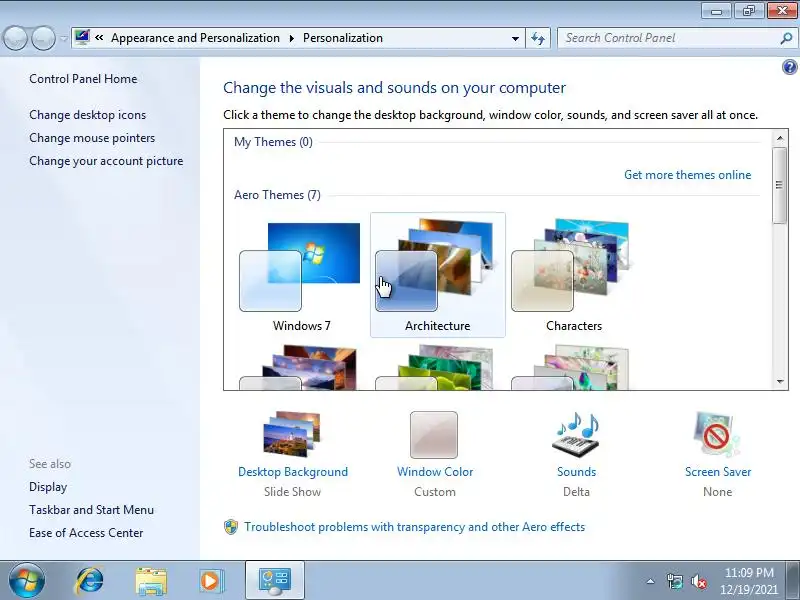The height and width of the screenshot is (600, 800).
Task: Open Control Panel Home link
Action: click(x=83, y=79)
